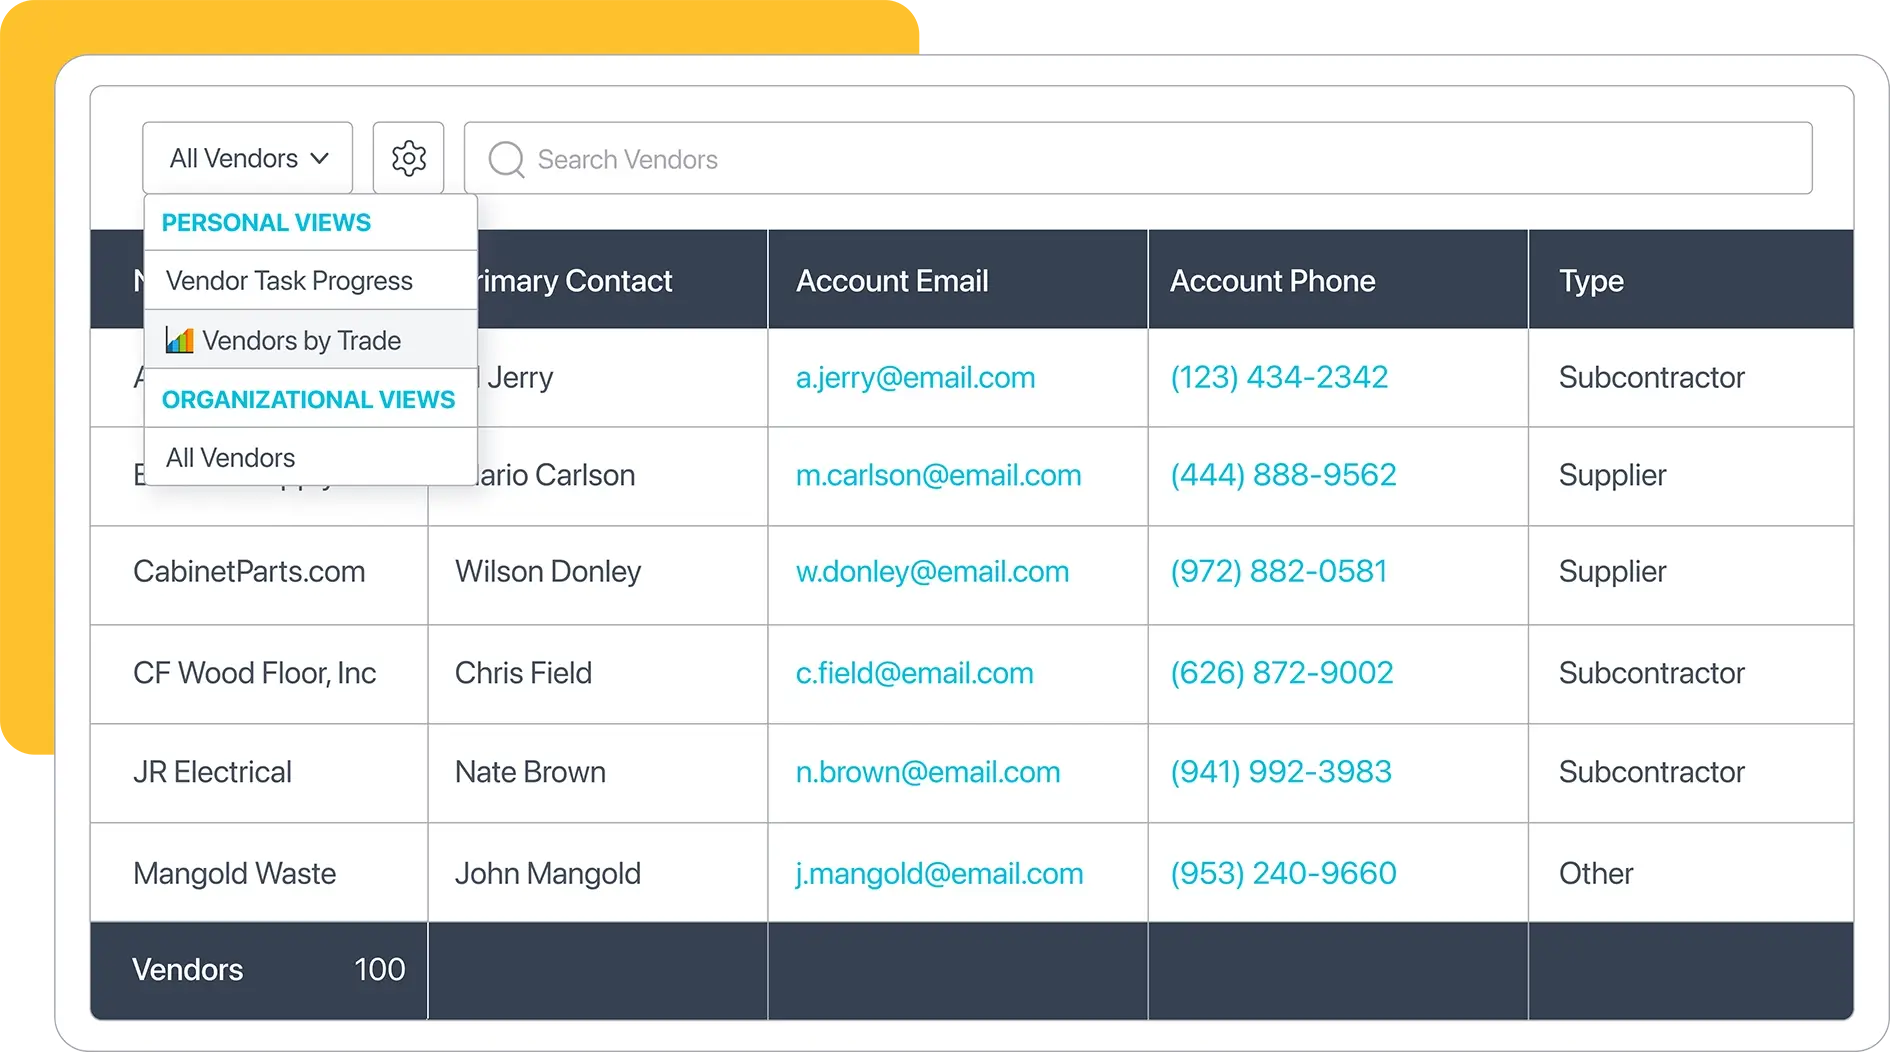Open a.jerry@email.com email link
This screenshot has width=1890, height=1052.
[x=915, y=377]
